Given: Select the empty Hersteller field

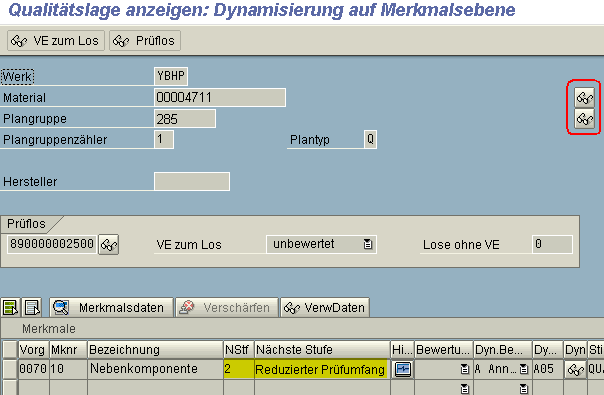Looking at the screenshot, I should pyautogui.click(x=192, y=182).
